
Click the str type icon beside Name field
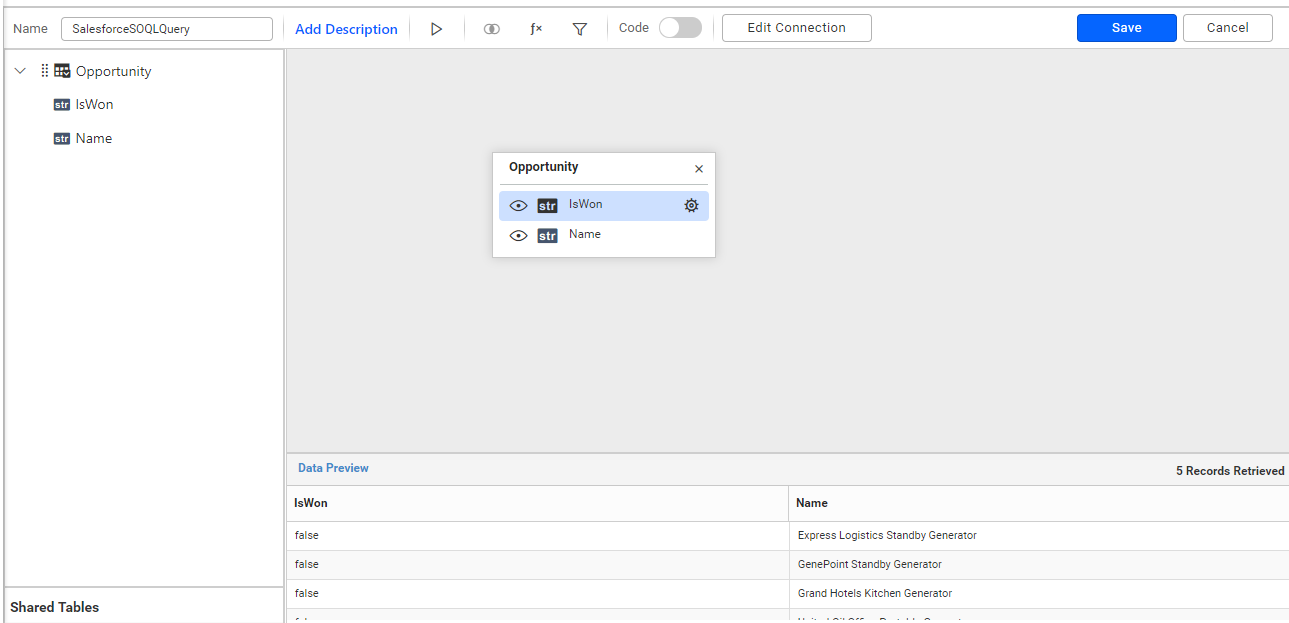62,138
